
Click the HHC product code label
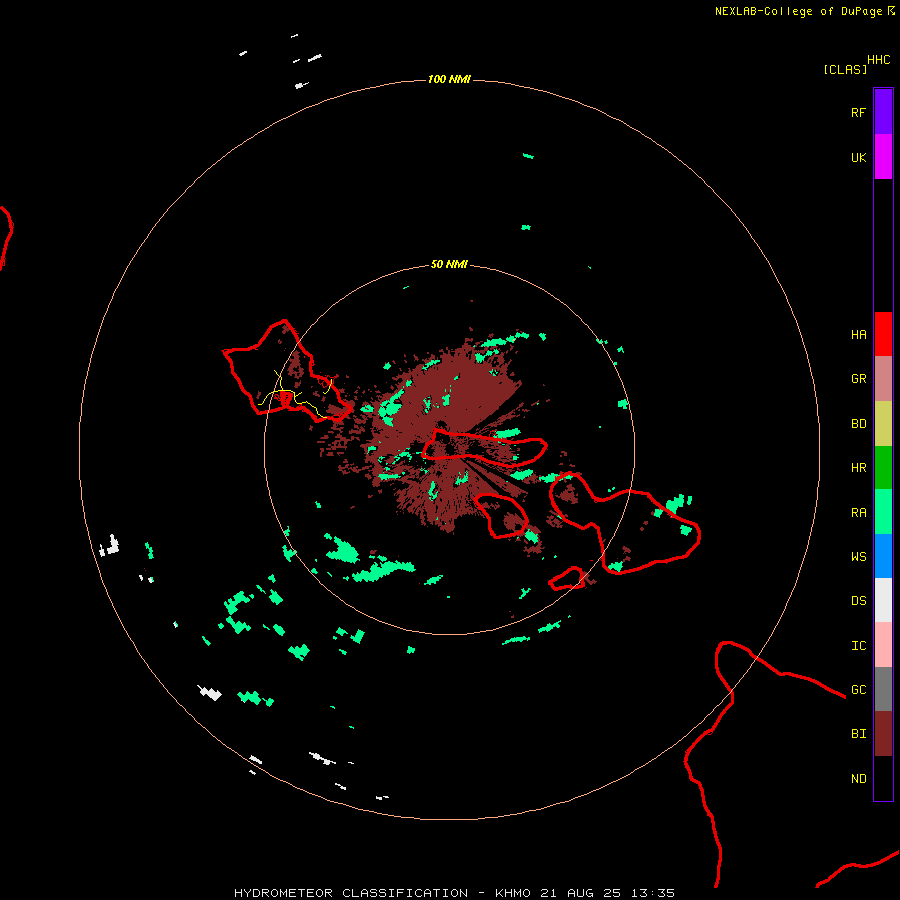pos(878,60)
